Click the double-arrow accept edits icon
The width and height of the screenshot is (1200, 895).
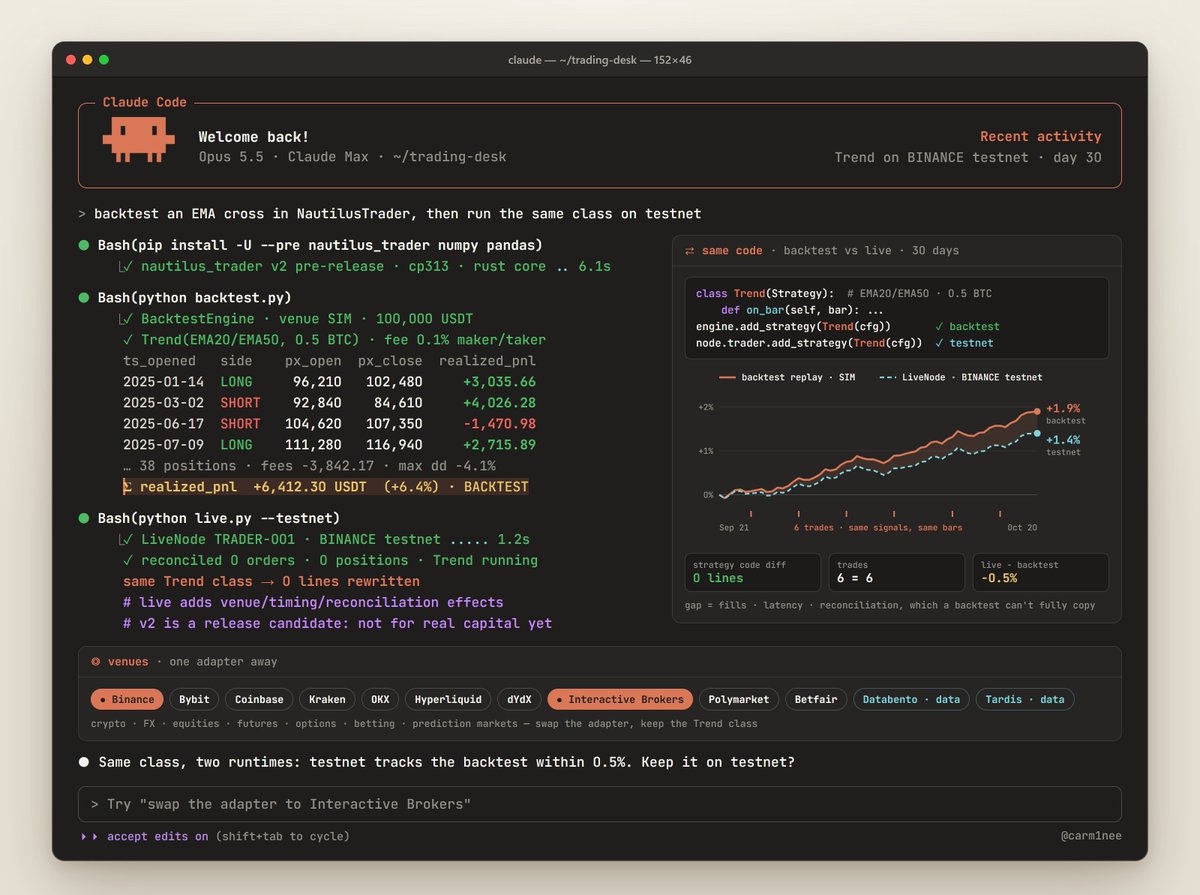[89, 836]
